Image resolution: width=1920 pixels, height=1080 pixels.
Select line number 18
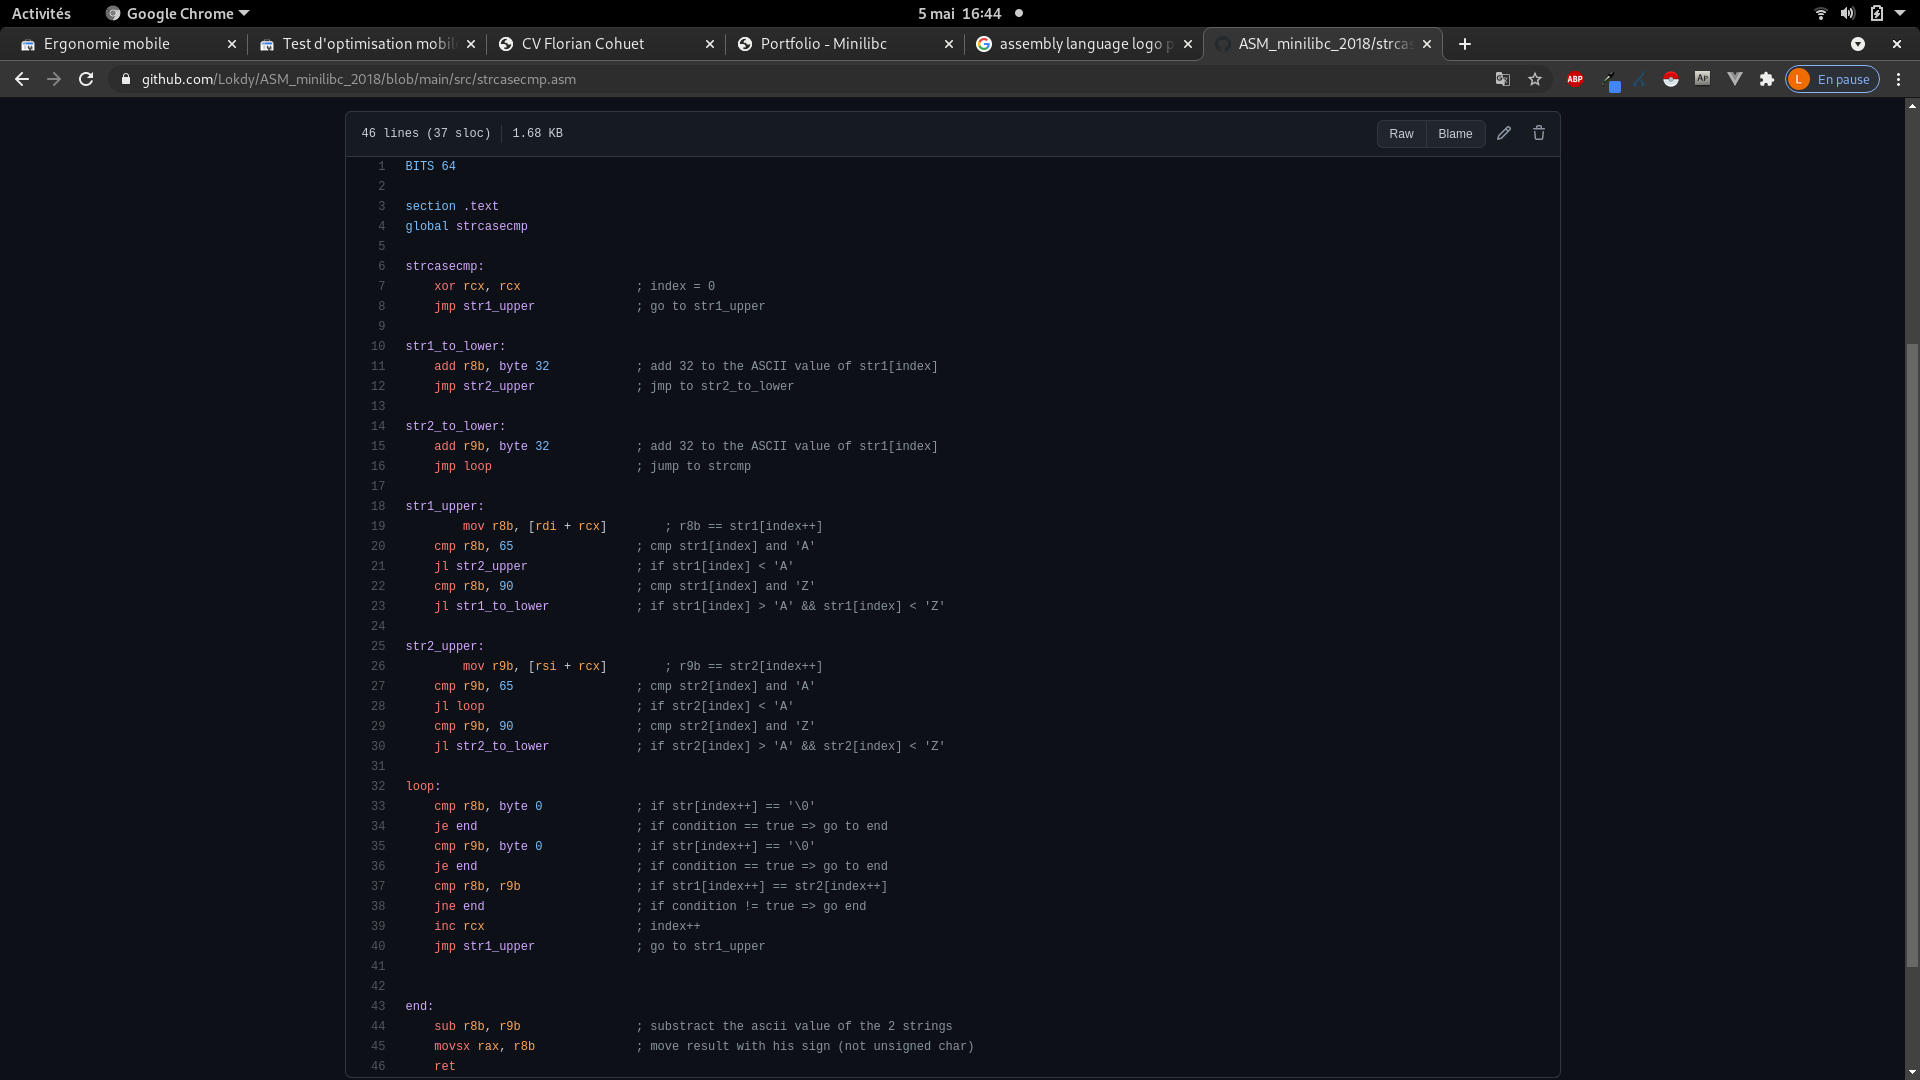[x=378, y=506]
